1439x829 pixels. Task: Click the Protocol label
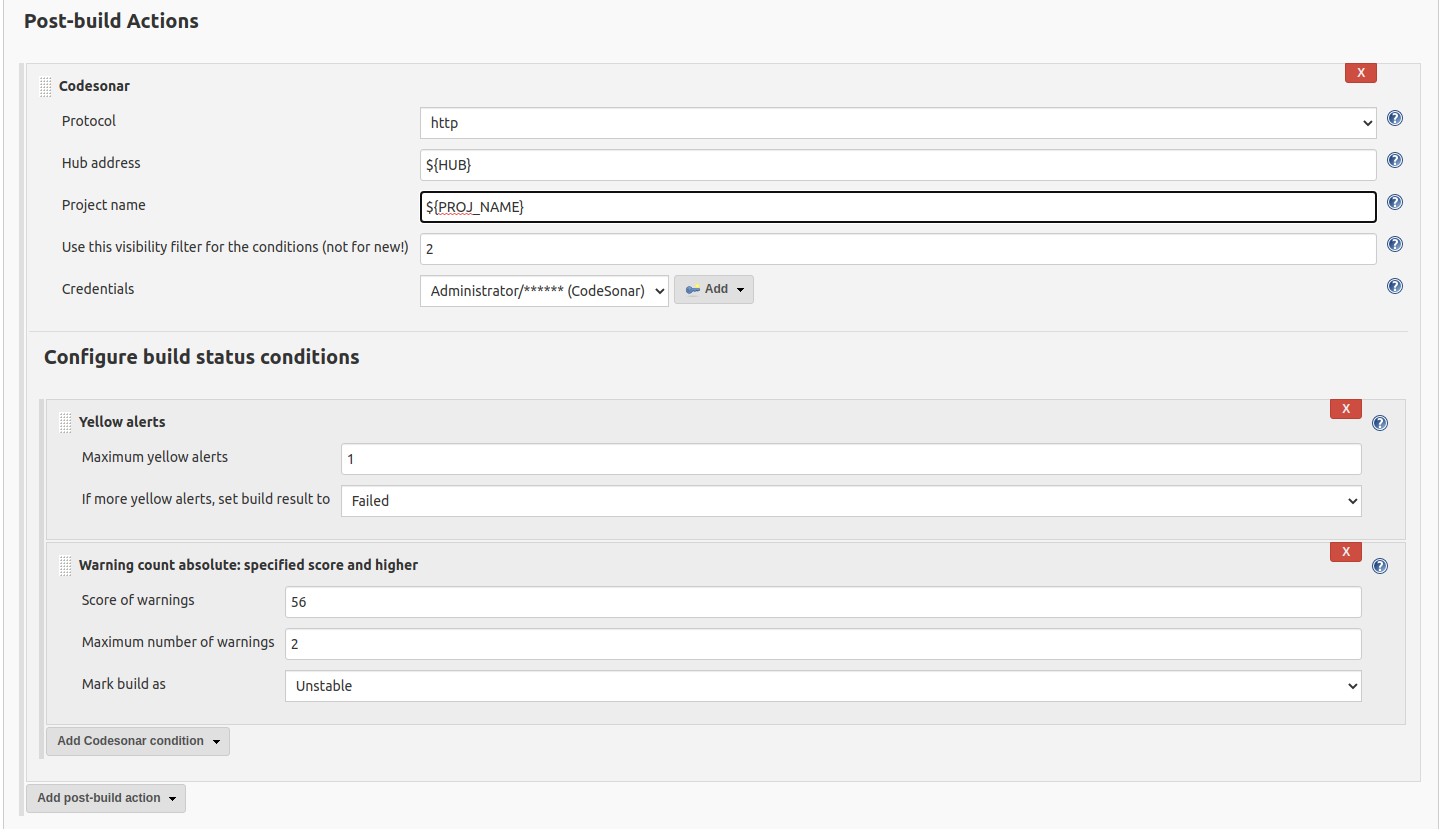click(89, 121)
